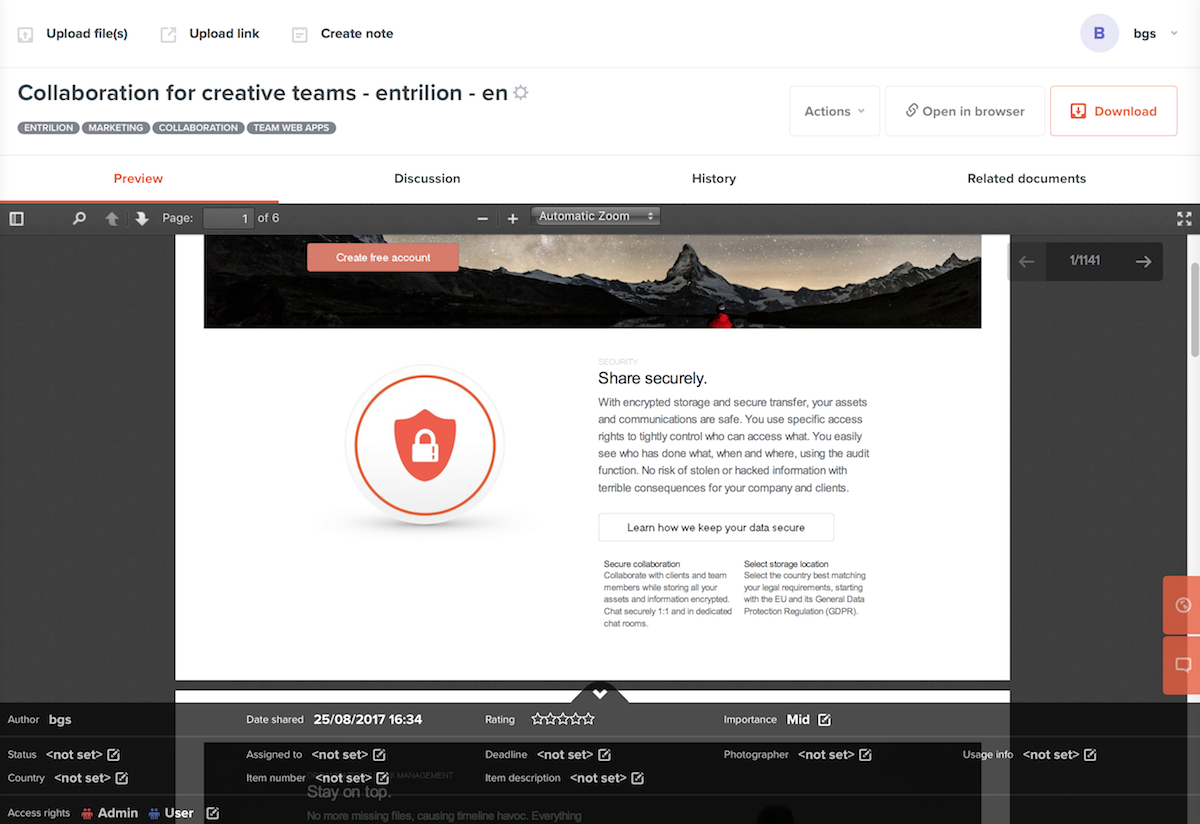
Task: Click the orange clock side button
Action: [1182, 605]
